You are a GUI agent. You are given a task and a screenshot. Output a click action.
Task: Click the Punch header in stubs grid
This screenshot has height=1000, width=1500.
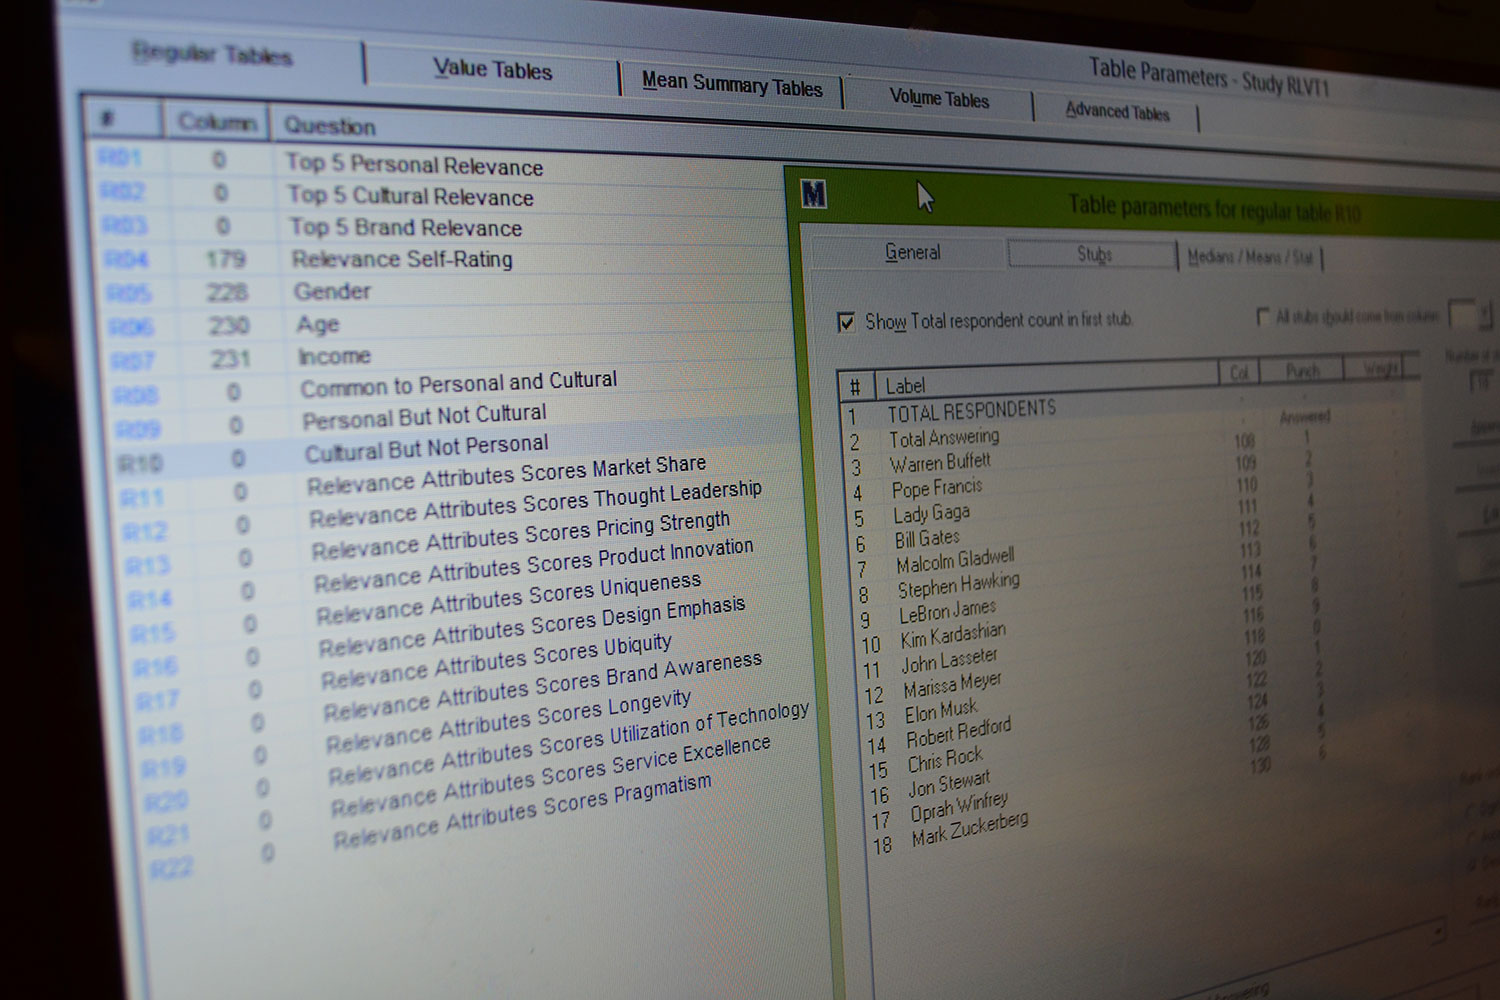[x=1302, y=371]
